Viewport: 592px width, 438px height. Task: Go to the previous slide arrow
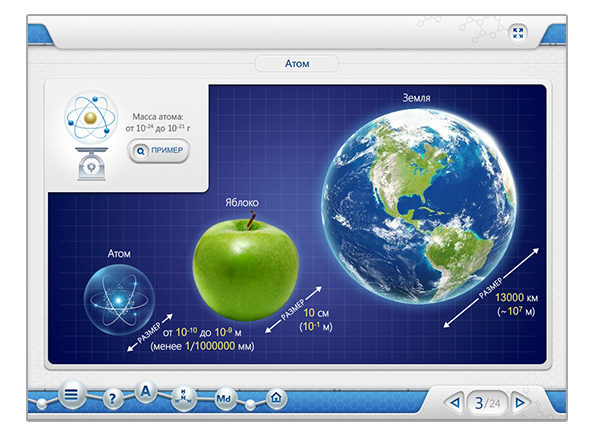[x=455, y=403]
